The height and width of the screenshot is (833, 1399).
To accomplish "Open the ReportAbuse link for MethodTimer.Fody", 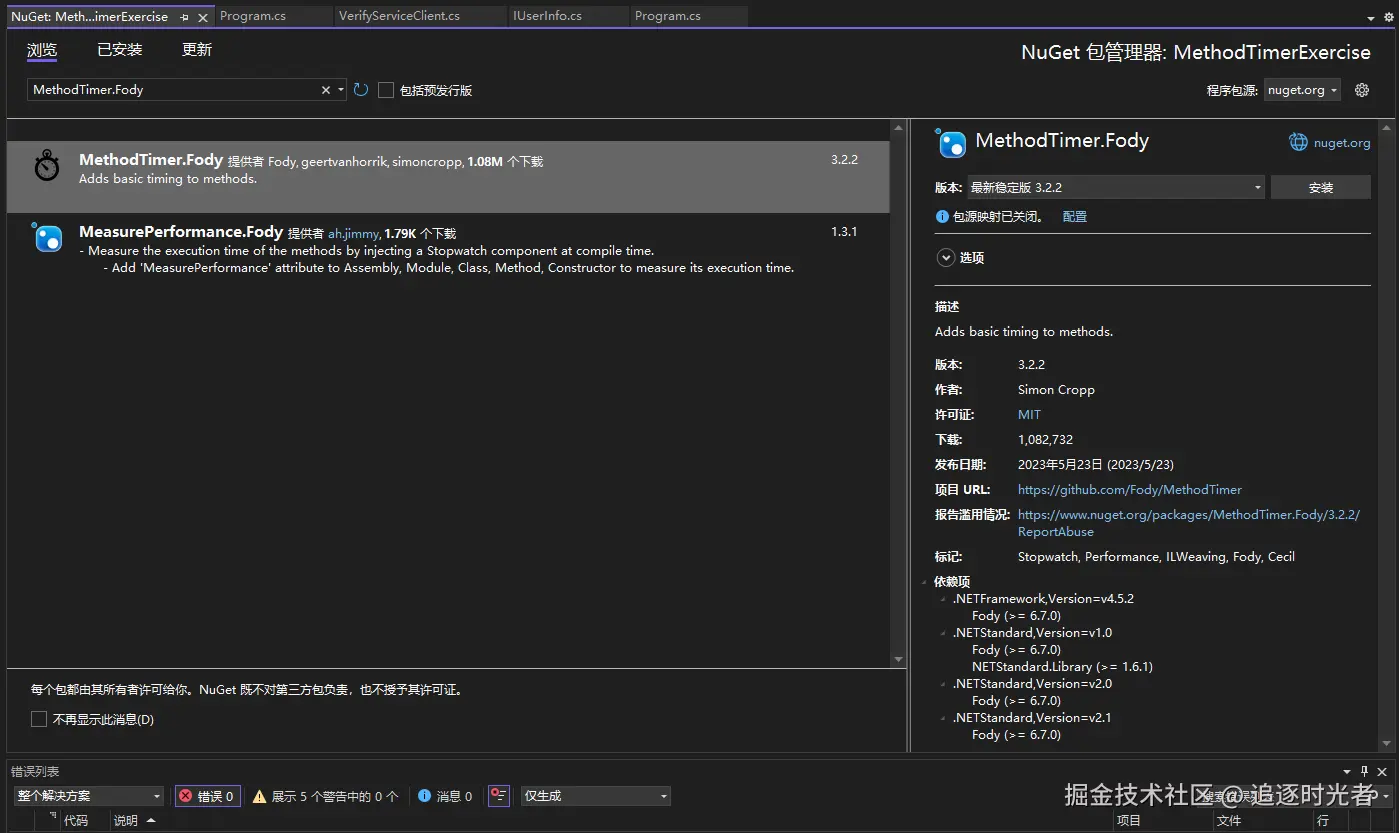I will click(x=1189, y=523).
